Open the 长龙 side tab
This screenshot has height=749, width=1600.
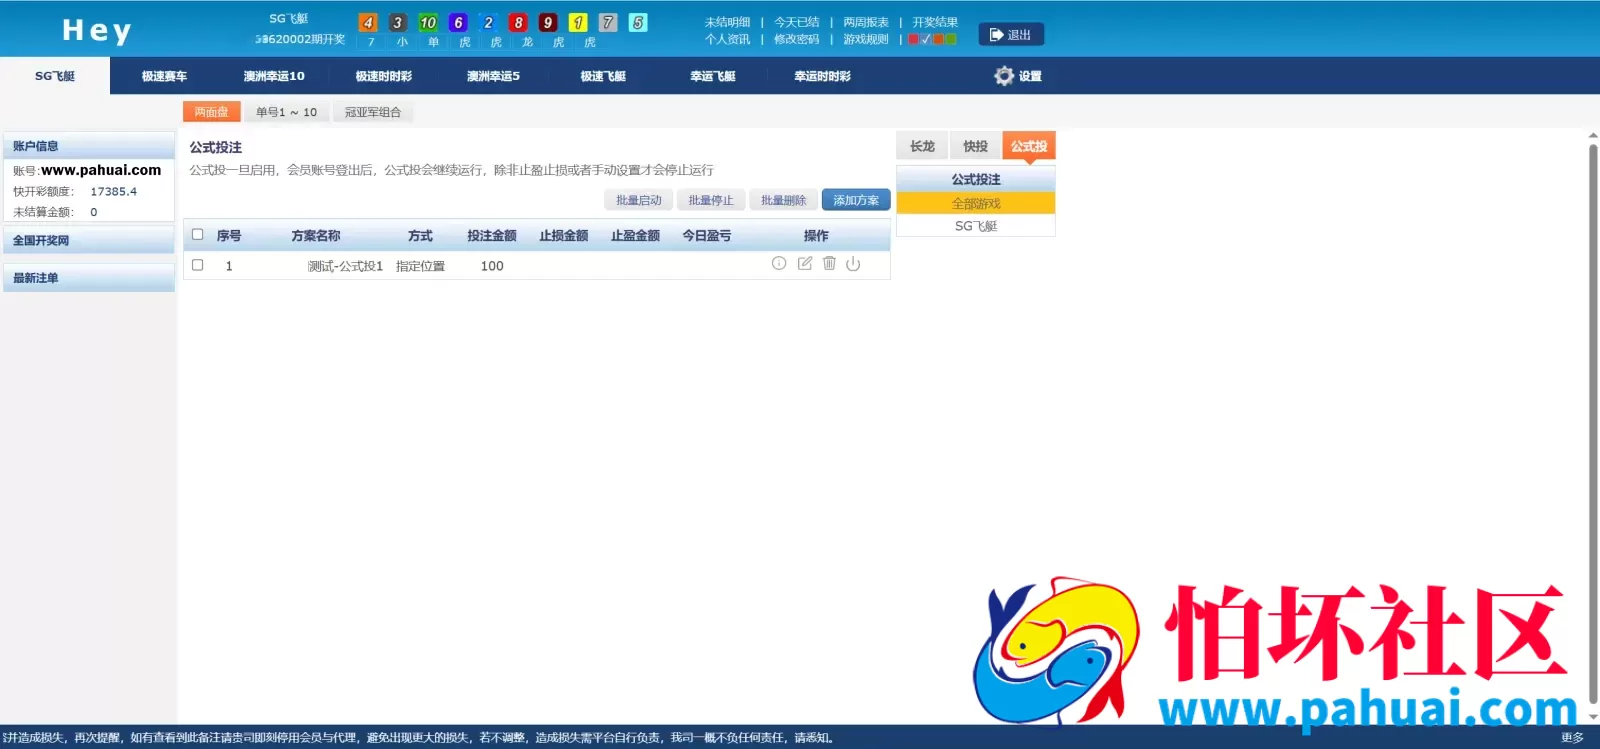tap(922, 146)
